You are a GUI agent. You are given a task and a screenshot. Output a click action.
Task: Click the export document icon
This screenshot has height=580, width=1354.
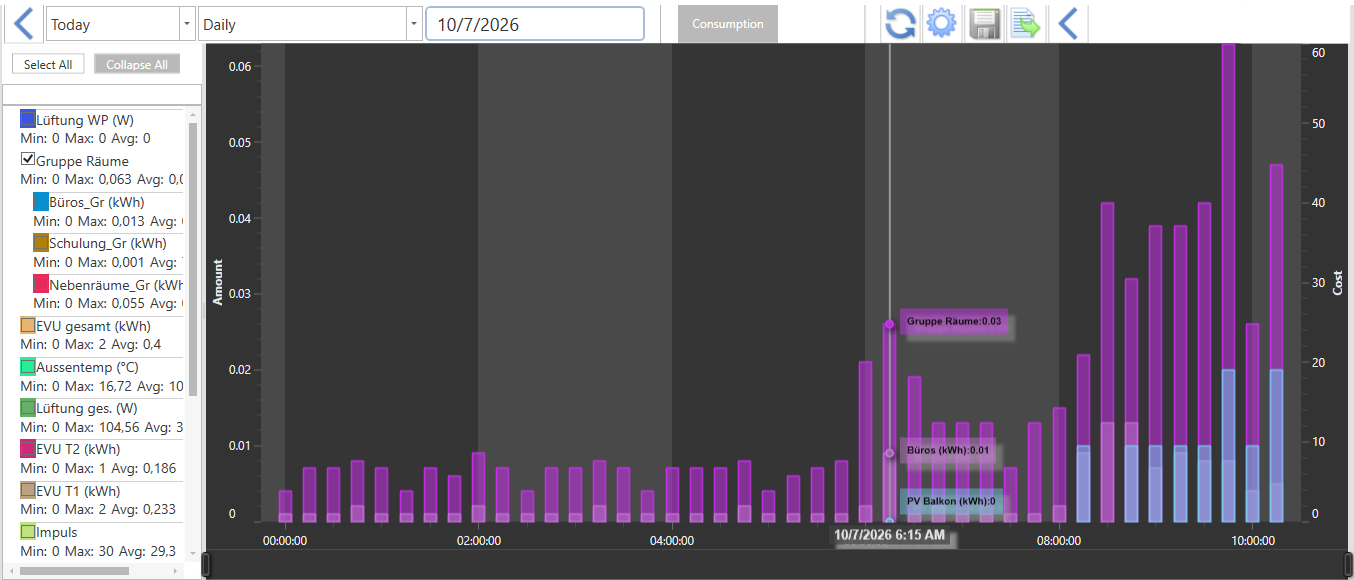pos(1025,24)
